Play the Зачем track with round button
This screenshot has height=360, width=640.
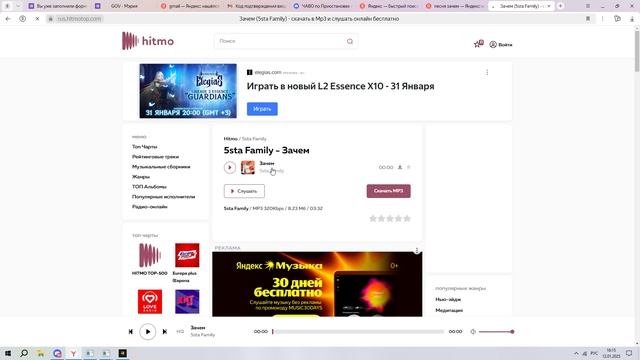pyautogui.click(x=230, y=167)
